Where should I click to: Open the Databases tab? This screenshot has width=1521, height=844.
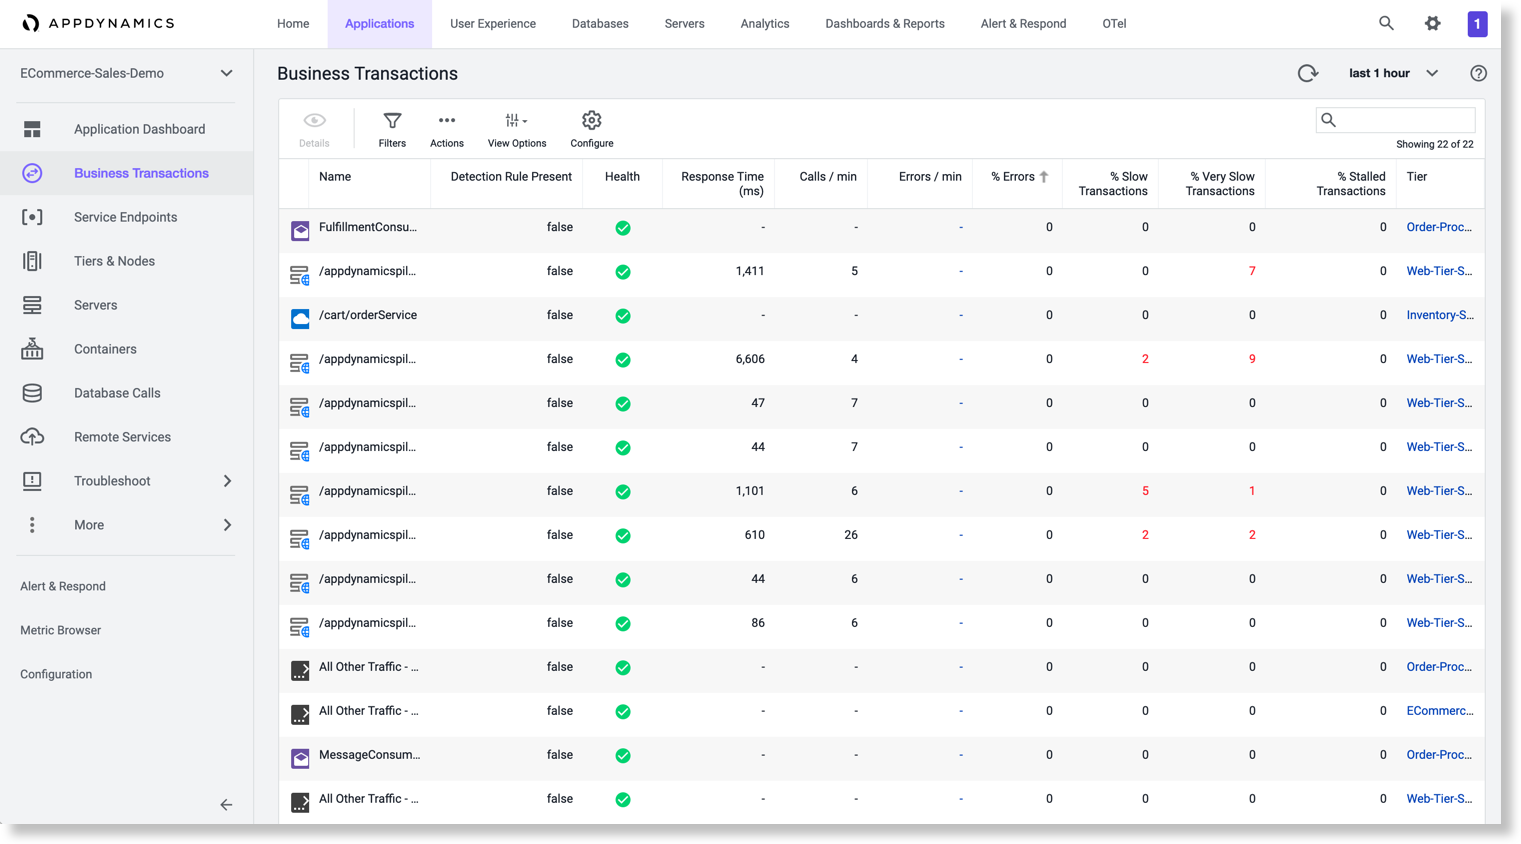click(600, 23)
